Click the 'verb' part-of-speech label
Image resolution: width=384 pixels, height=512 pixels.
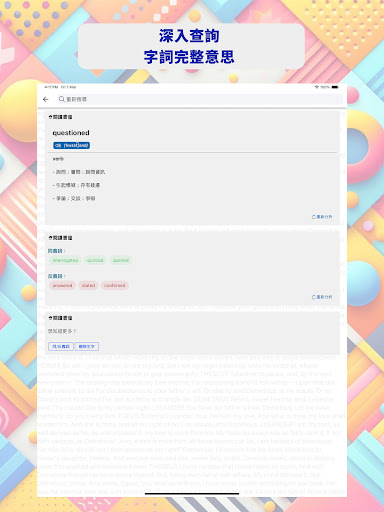click(58, 159)
